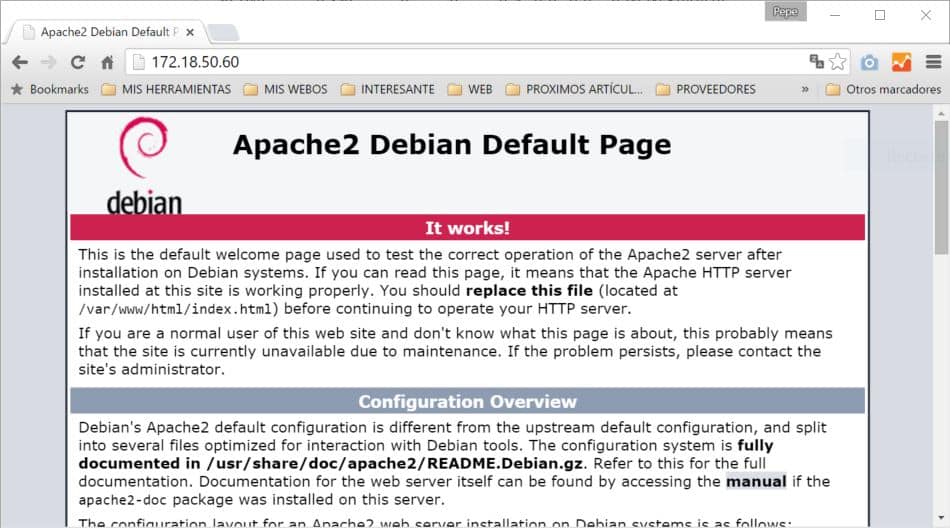Click the apache2-doc package name text

pos(123,500)
